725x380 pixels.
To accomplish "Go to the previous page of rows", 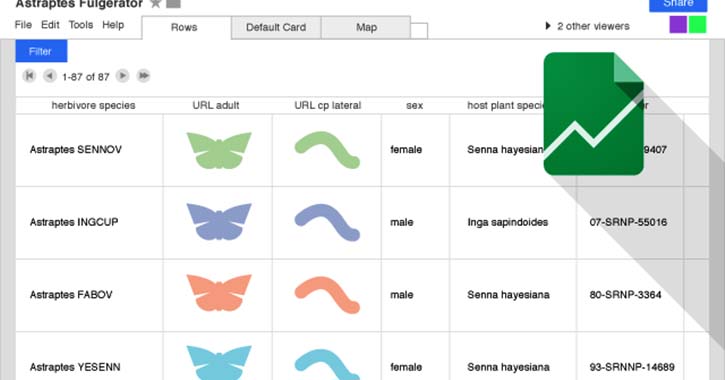I will tap(49, 75).
